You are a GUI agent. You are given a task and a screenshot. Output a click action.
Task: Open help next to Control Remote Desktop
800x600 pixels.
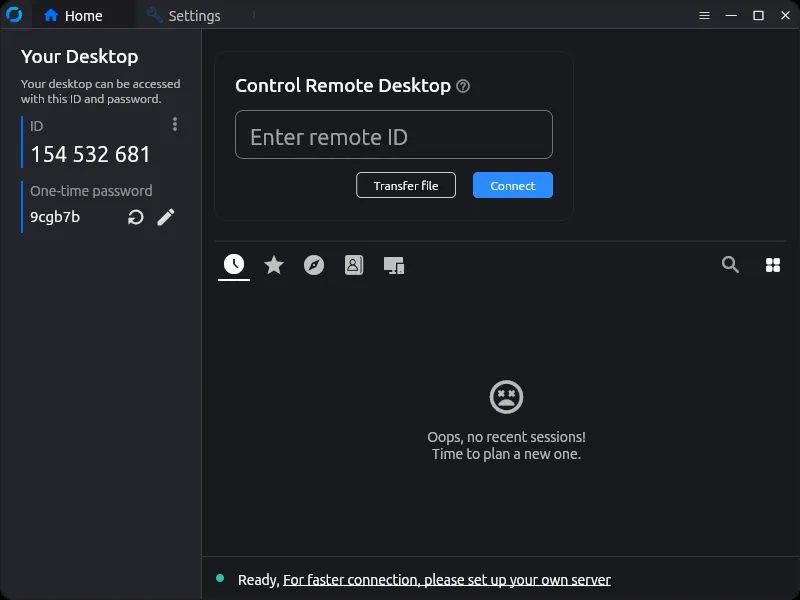(462, 87)
